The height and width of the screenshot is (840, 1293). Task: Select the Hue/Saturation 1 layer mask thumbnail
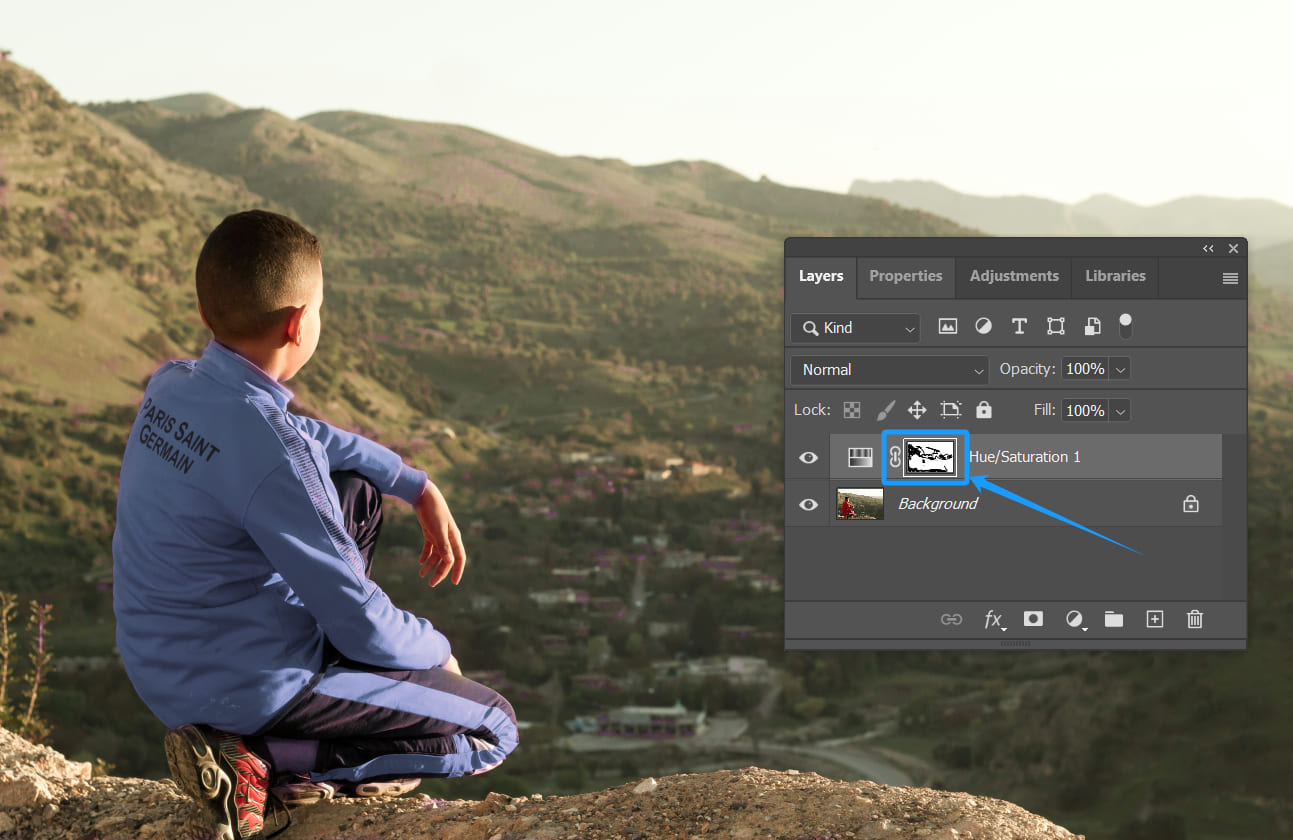tap(931, 457)
